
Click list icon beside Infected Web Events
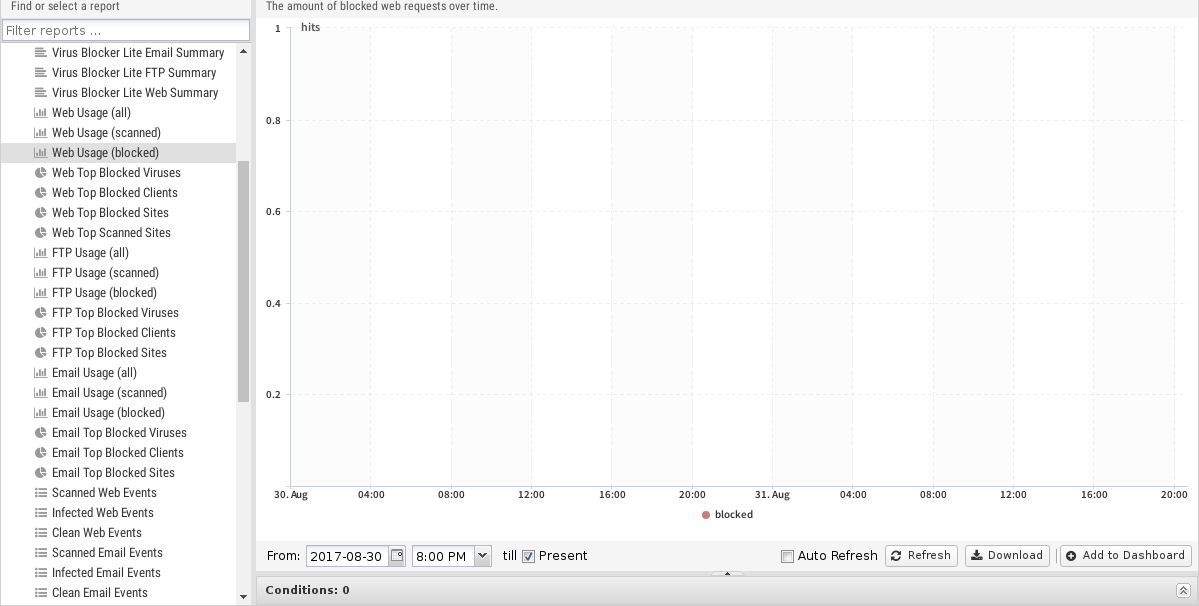pyautogui.click(x=41, y=513)
